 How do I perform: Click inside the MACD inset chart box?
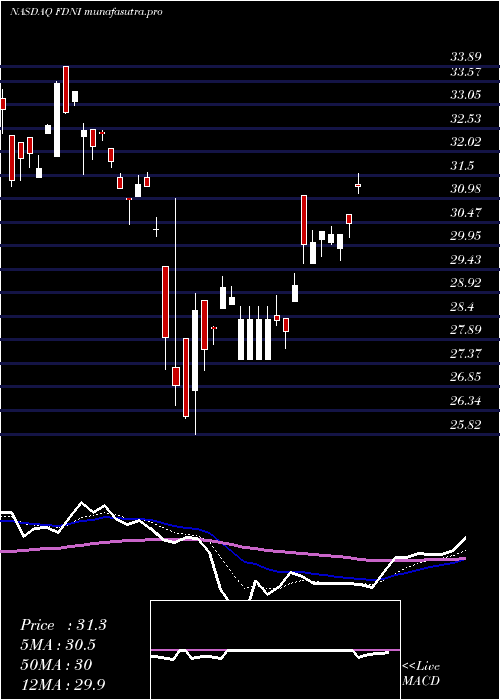[x=275, y=650]
